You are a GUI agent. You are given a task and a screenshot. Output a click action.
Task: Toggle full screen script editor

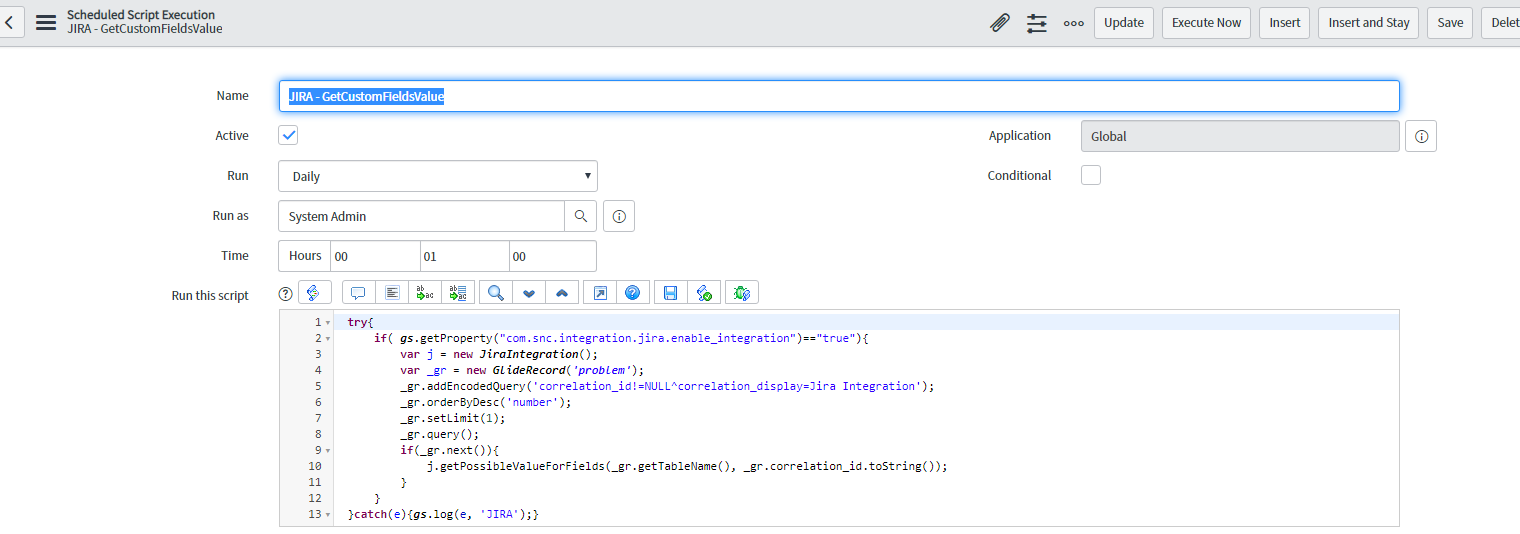[x=600, y=293]
